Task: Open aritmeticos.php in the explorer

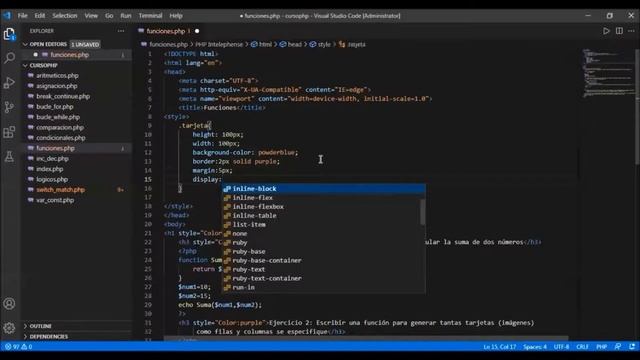Action: 77,76
